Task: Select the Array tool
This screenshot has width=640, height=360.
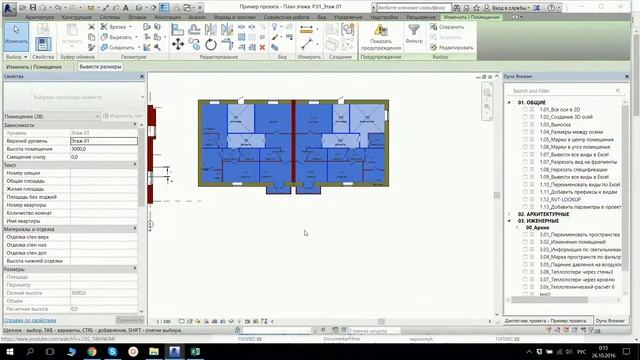Action: coord(242,37)
